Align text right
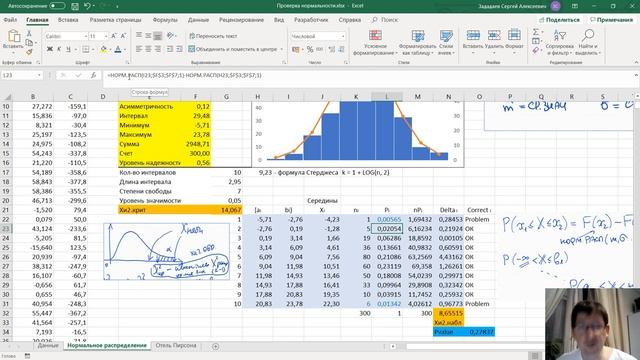 [x=158, y=49]
